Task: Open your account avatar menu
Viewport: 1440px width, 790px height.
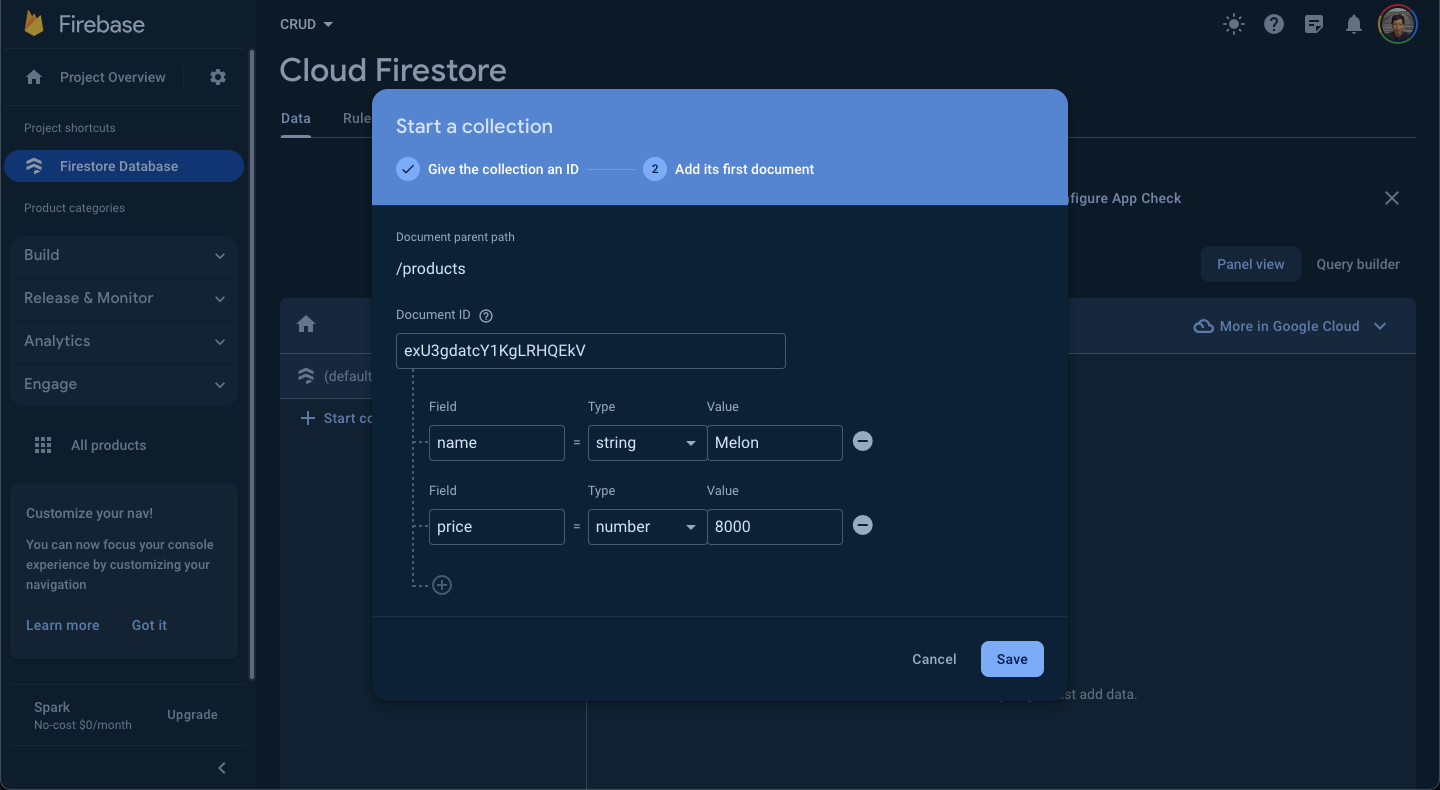Action: click(x=1397, y=23)
